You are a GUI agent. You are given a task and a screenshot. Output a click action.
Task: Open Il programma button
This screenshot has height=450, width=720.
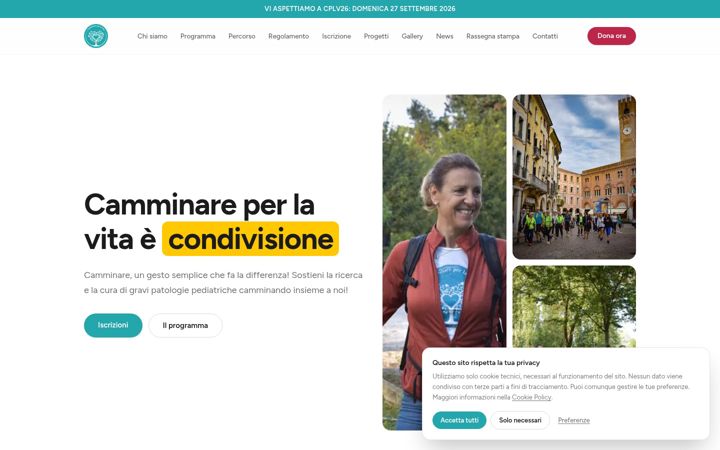(x=185, y=326)
